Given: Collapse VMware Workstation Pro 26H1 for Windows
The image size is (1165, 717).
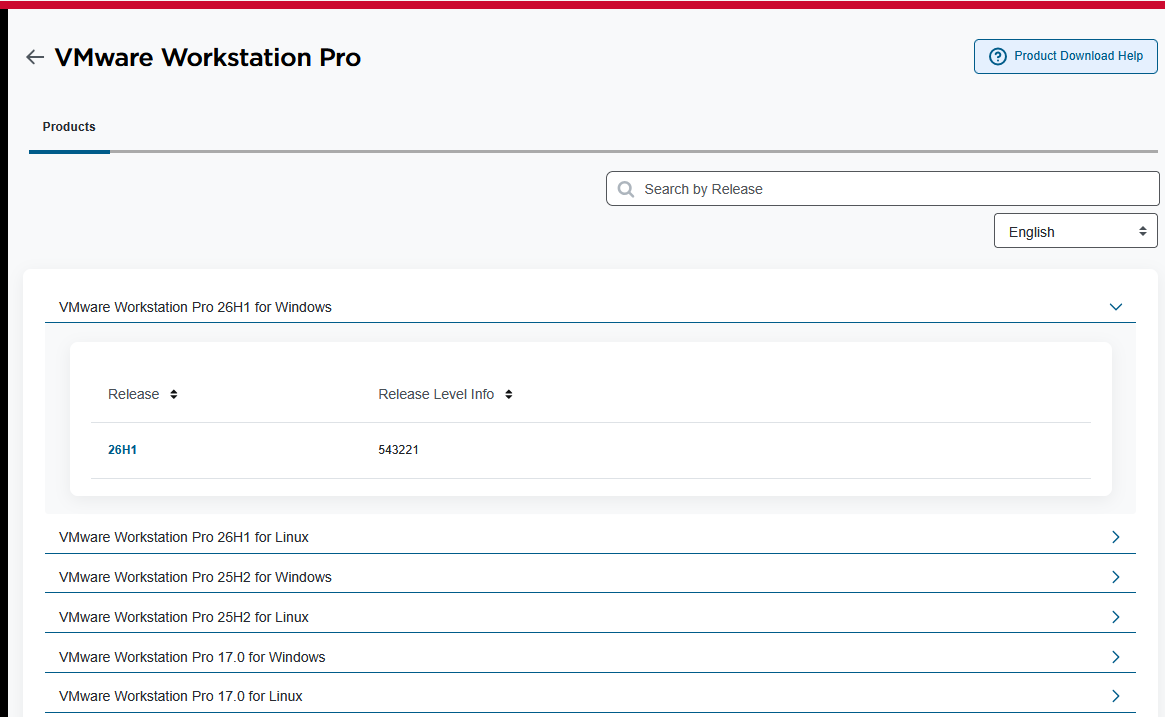Looking at the screenshot, I should click(1115, 307).
